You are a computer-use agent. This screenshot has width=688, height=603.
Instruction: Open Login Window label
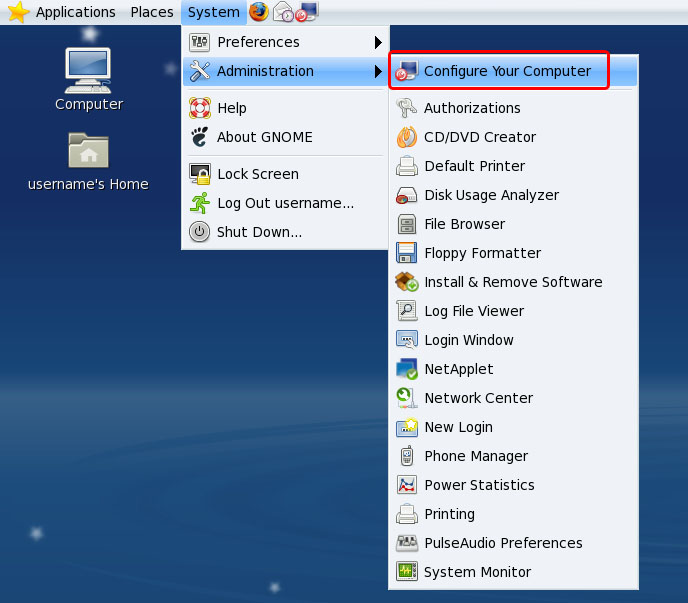[x=469, y=340]
